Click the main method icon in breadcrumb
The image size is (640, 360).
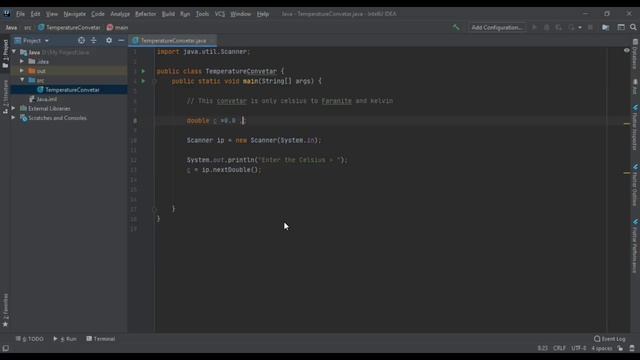tap(110, 27)
